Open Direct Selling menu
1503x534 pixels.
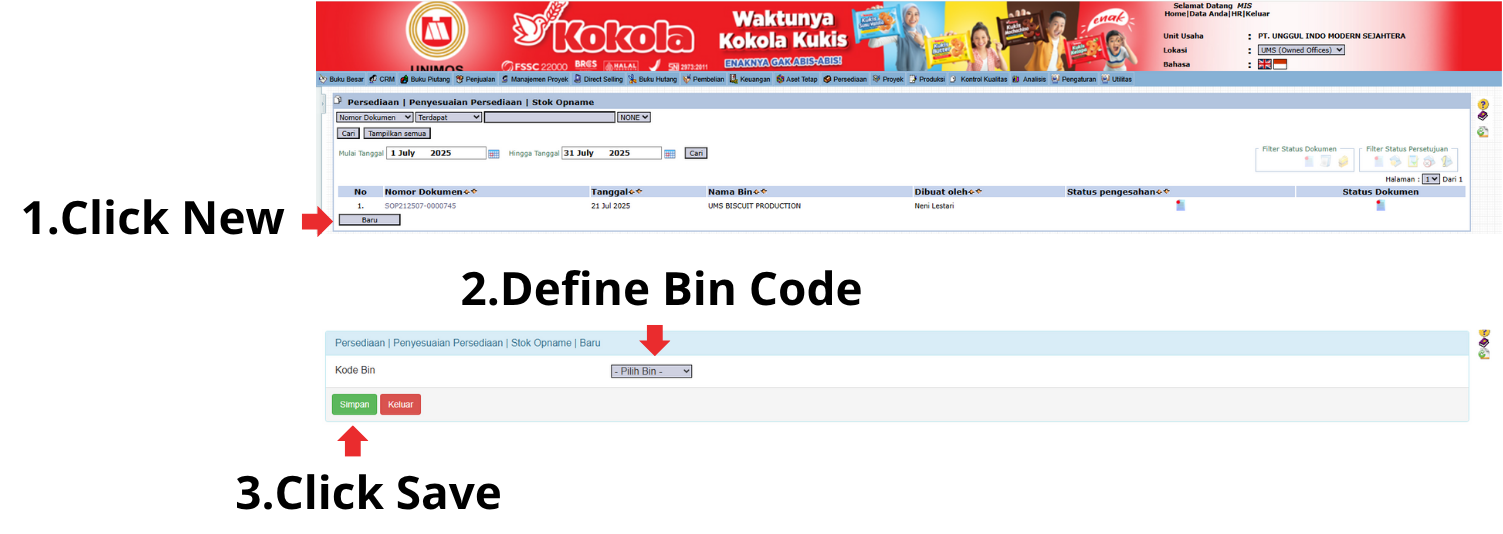[598, 79]
